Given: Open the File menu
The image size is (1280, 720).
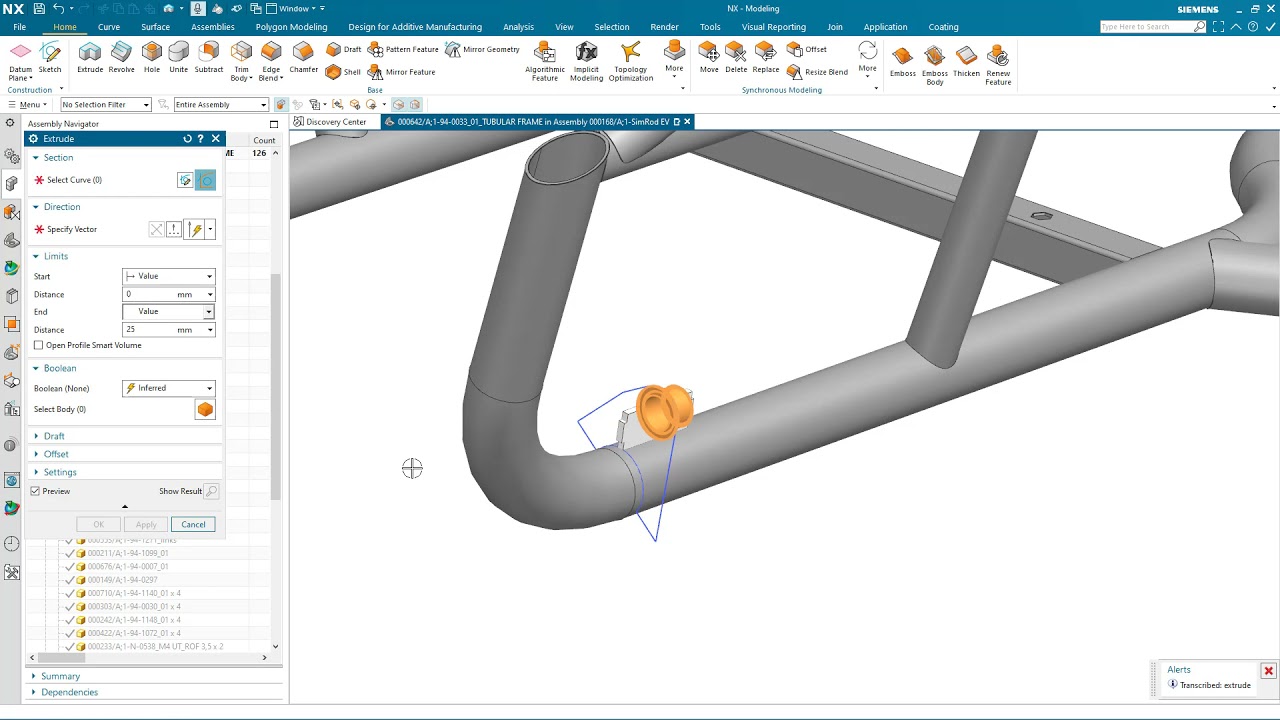Looking at the screenshot, I should pos(19,27).
